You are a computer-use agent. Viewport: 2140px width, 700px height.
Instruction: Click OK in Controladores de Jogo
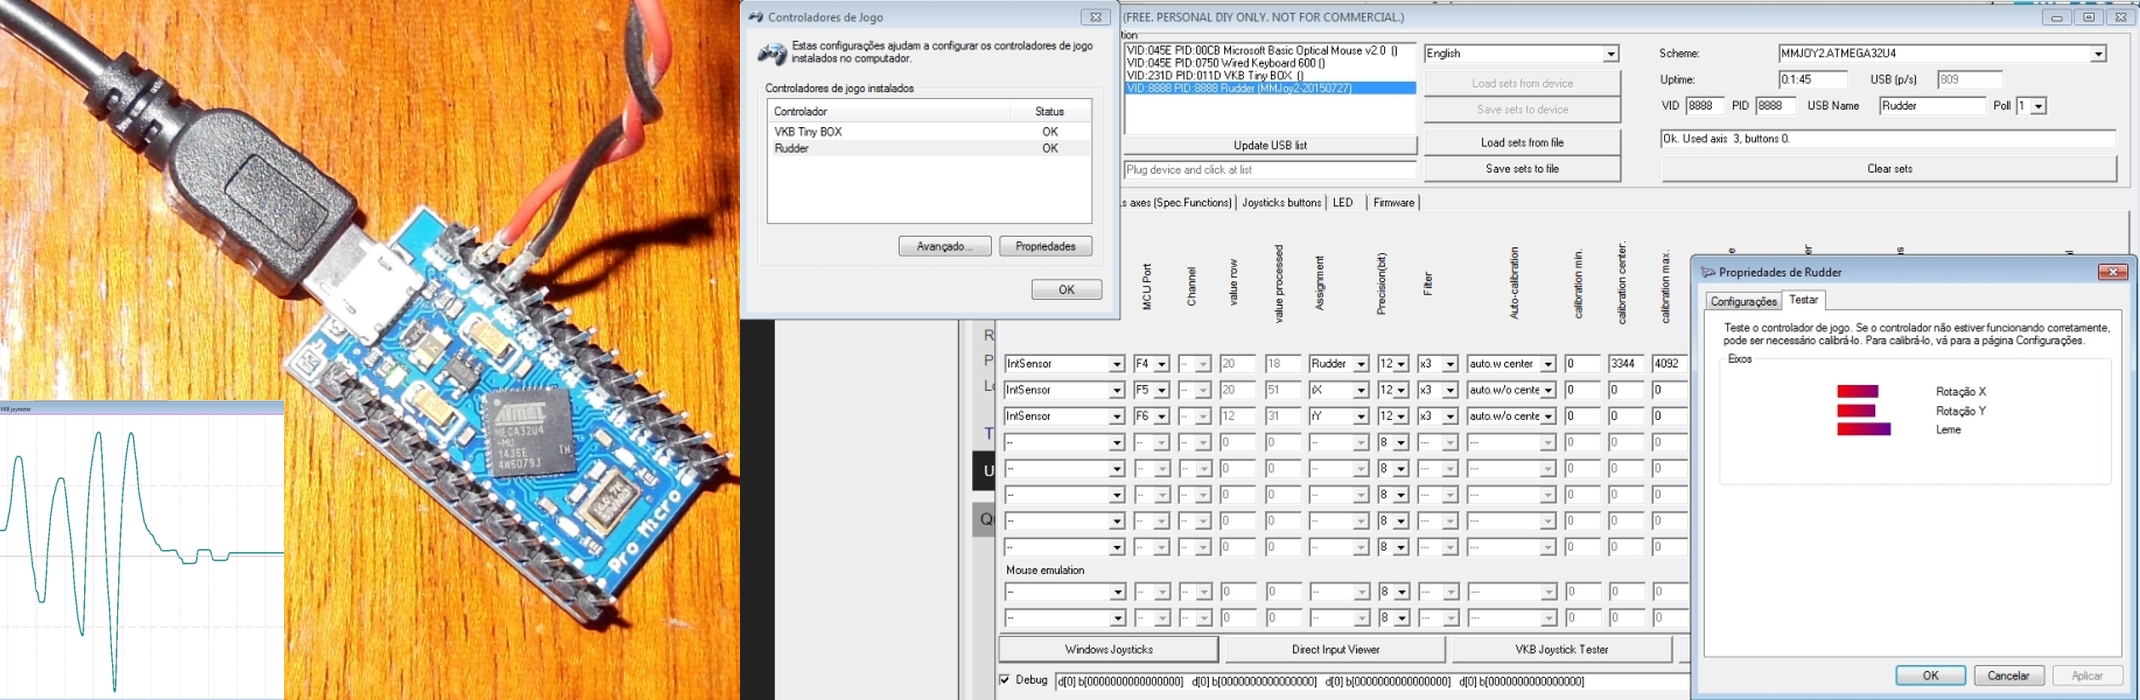tap(1066, 290)
